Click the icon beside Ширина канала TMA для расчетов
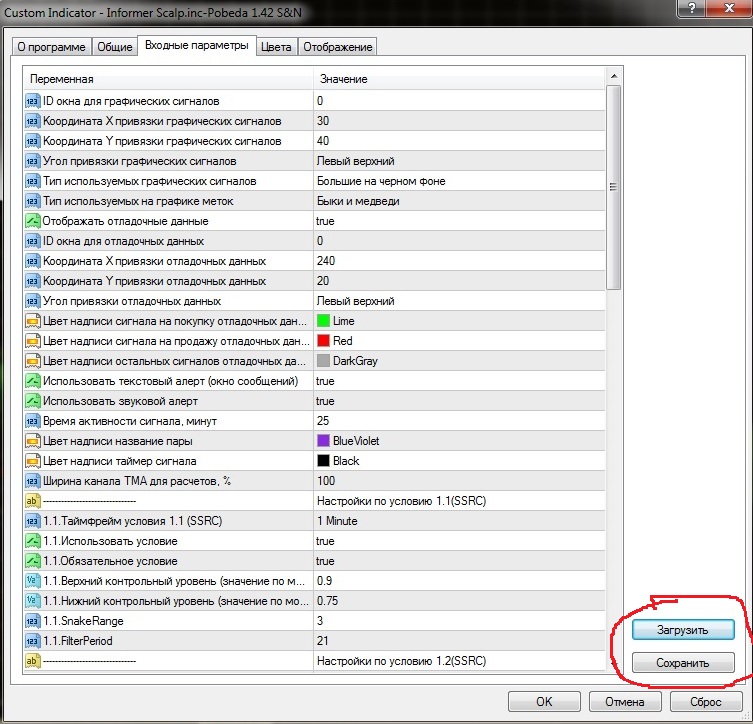753x724 pixels. (32, 482)
